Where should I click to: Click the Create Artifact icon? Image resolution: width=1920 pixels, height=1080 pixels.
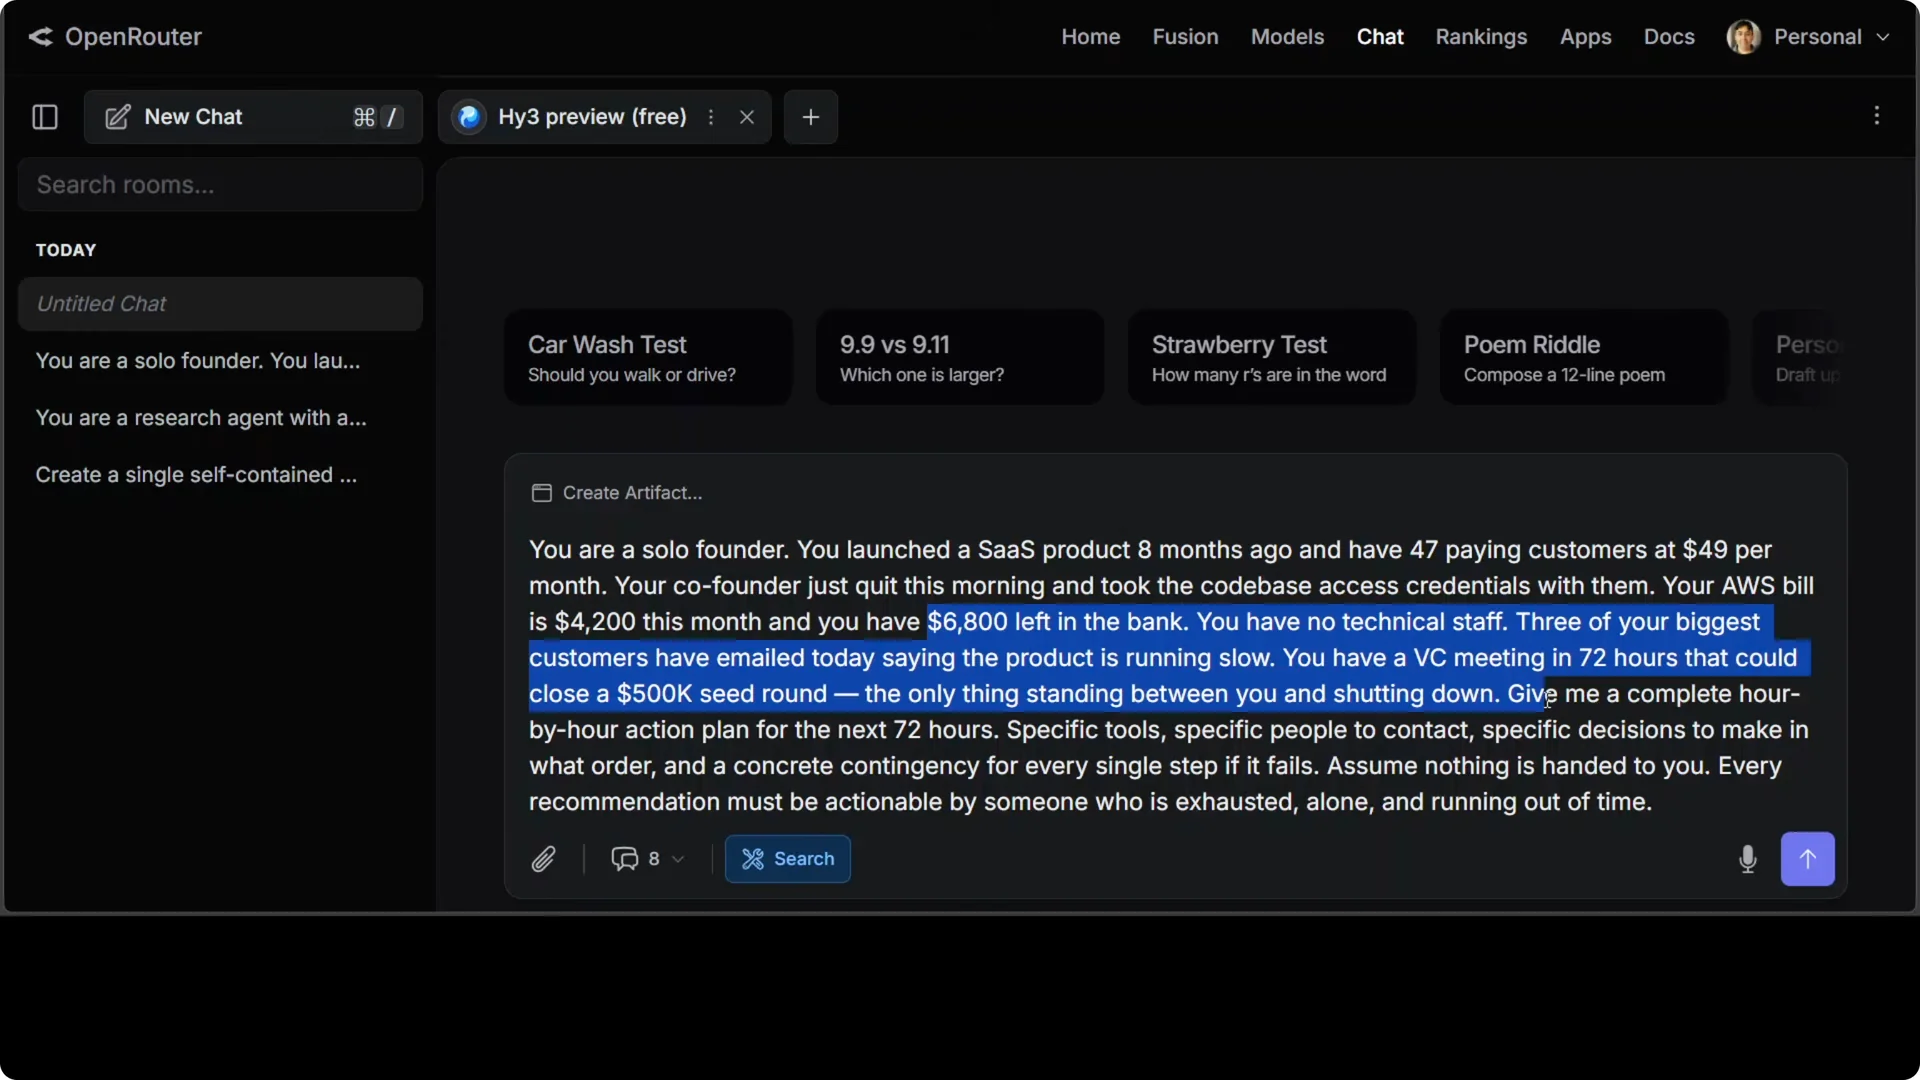point(542,493)
